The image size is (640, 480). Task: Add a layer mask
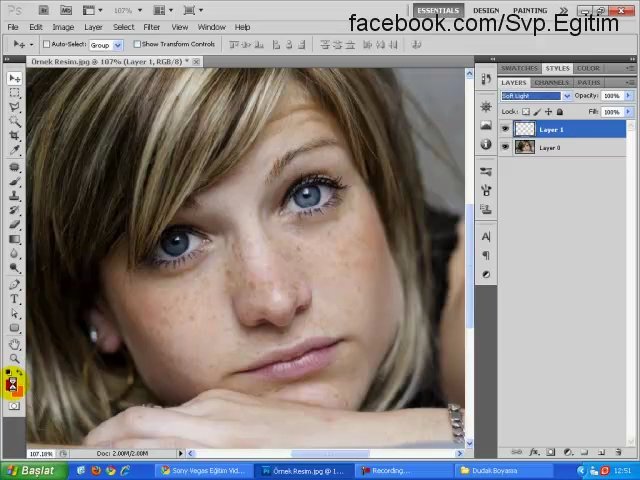click(551, 452)
